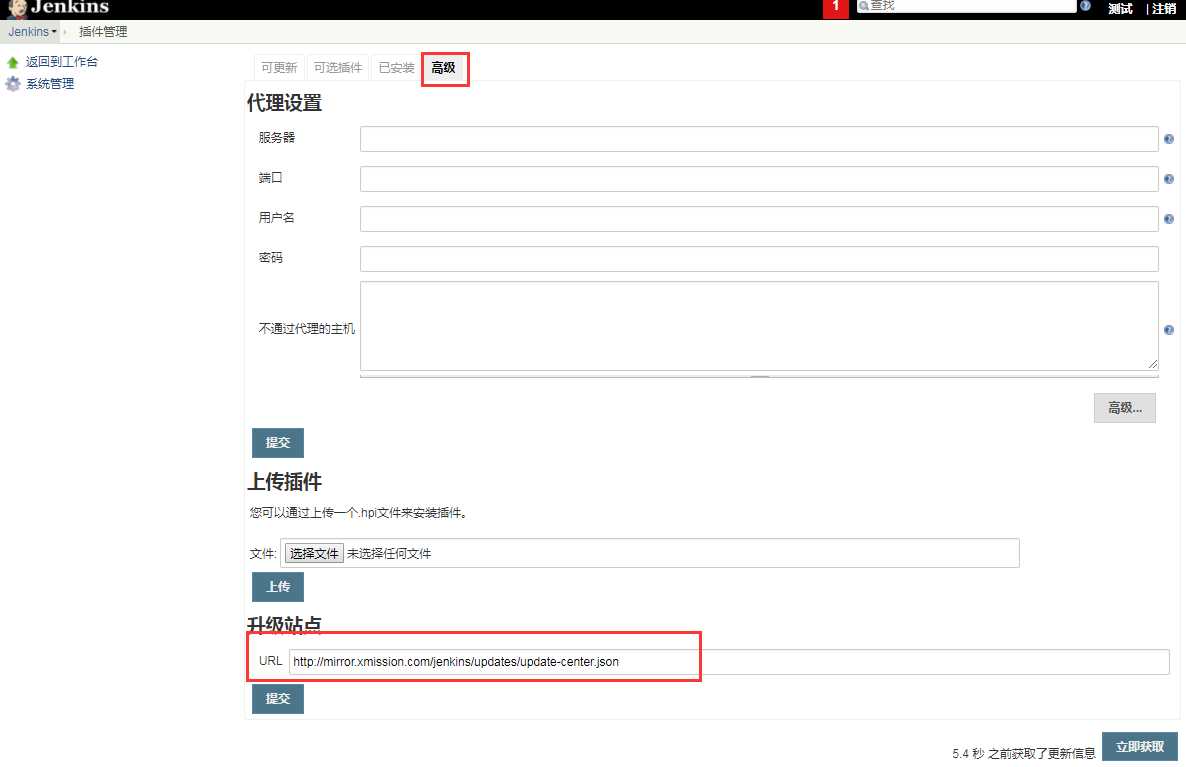1186x767 pixels.
Task: Click the update site URL field
Action: coord(729,662)
